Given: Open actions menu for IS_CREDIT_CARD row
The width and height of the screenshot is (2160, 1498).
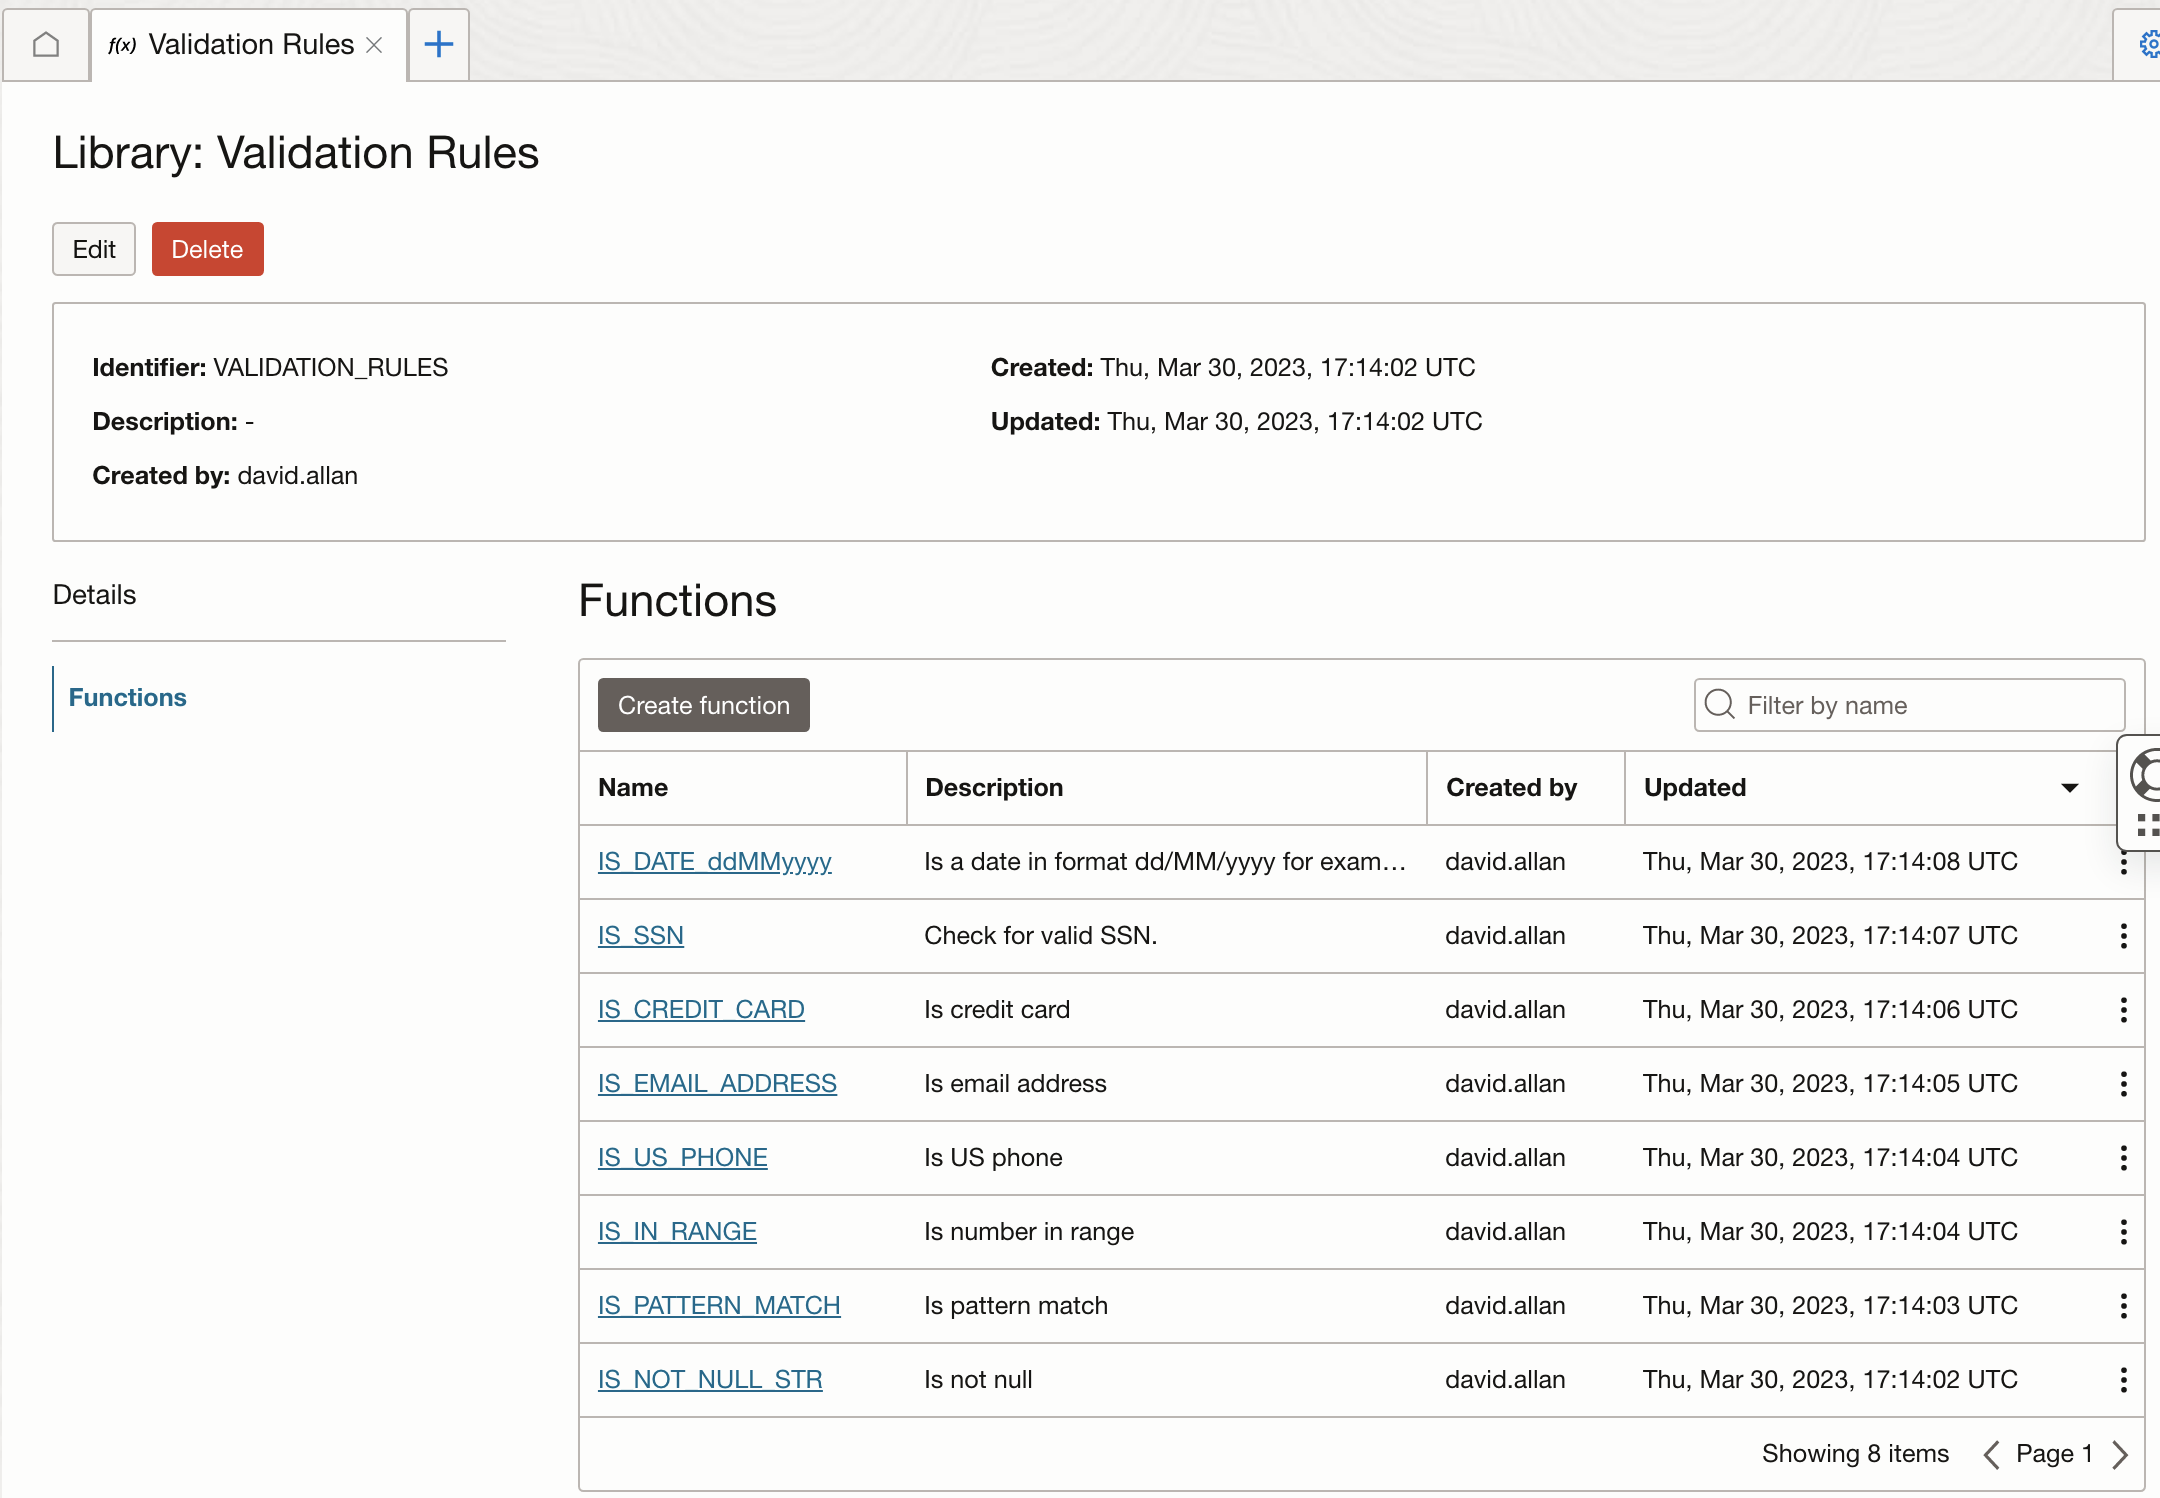Looking at the screenshot, I should (2123, 1010).
